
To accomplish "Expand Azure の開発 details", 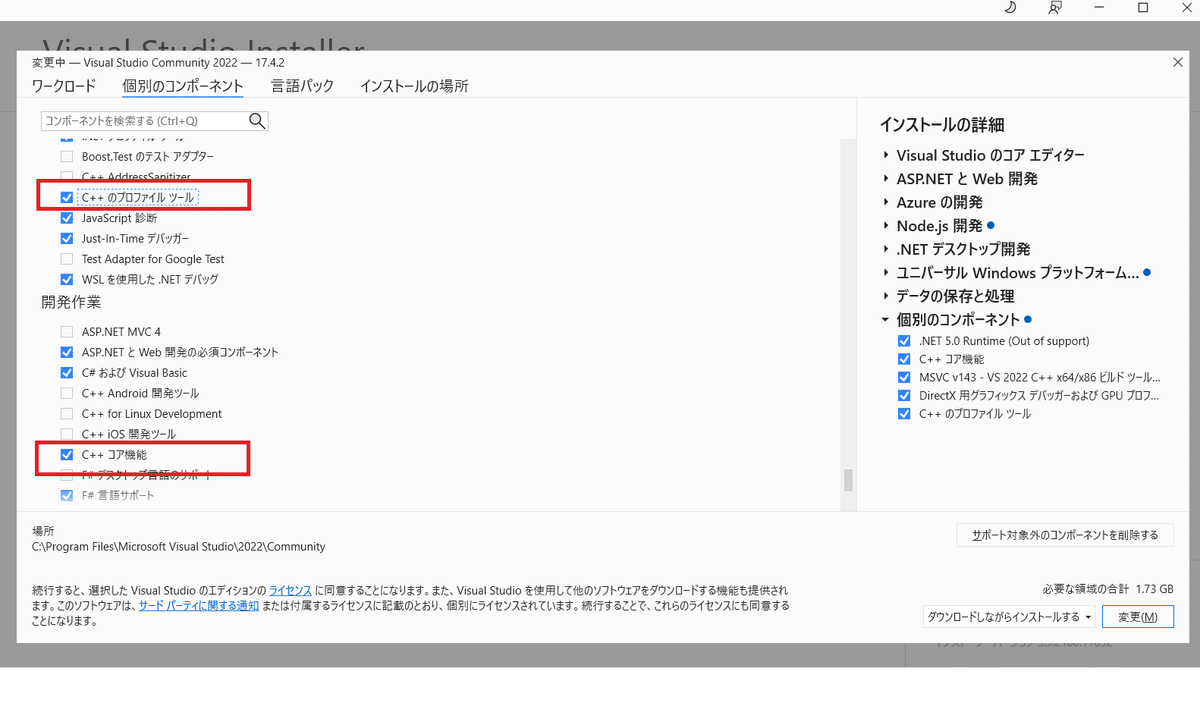I will point(885,202).
